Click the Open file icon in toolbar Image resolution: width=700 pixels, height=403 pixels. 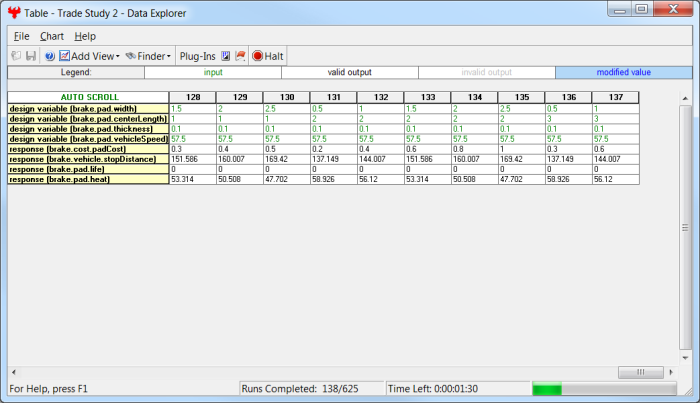17,56
